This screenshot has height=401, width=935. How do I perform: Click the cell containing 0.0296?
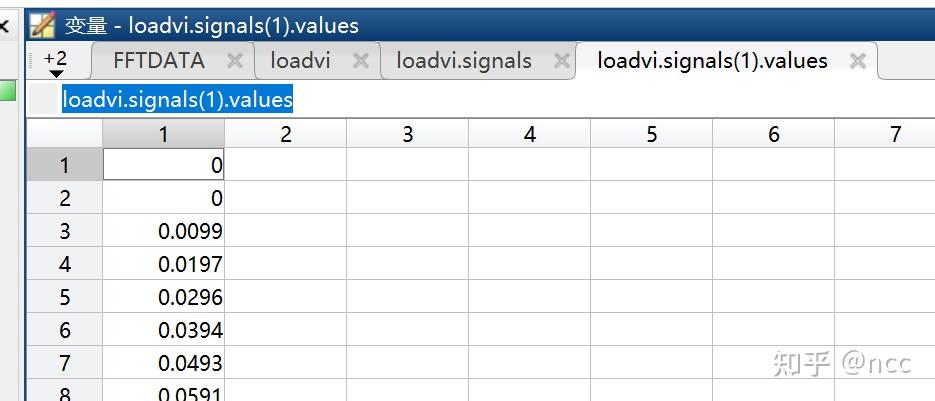[x=164, y=297]
